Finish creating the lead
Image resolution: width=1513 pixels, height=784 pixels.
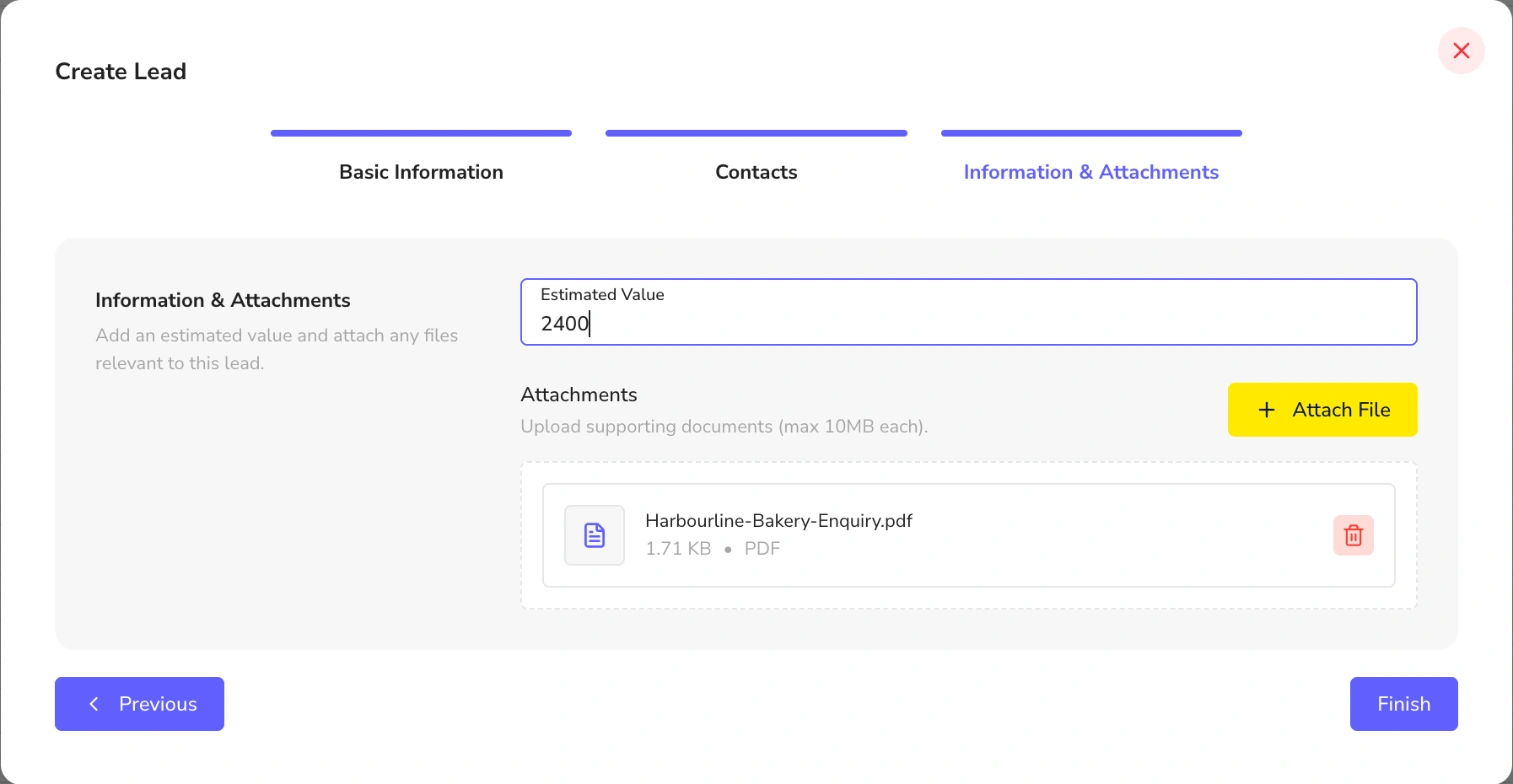(x=1404, y=704)
